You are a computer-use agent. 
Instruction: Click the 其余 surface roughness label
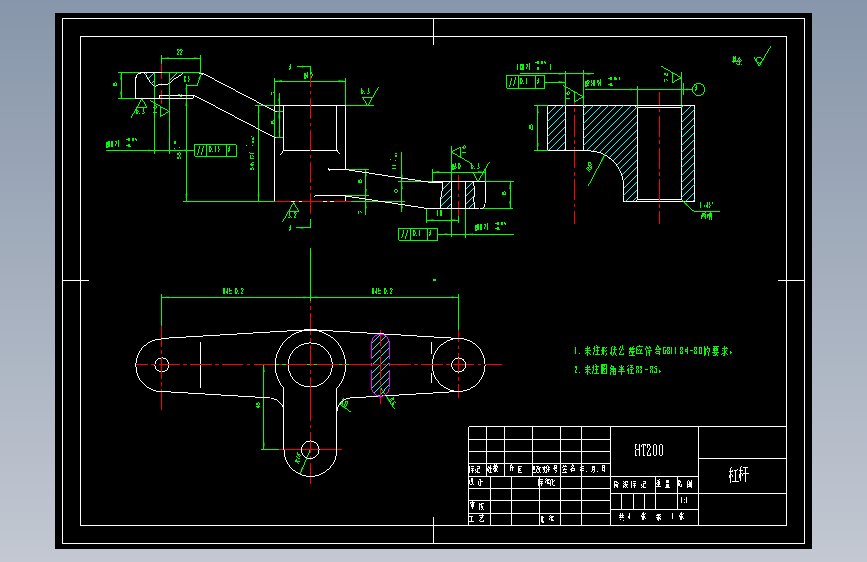pyautogui.click(x=737, y=60)
